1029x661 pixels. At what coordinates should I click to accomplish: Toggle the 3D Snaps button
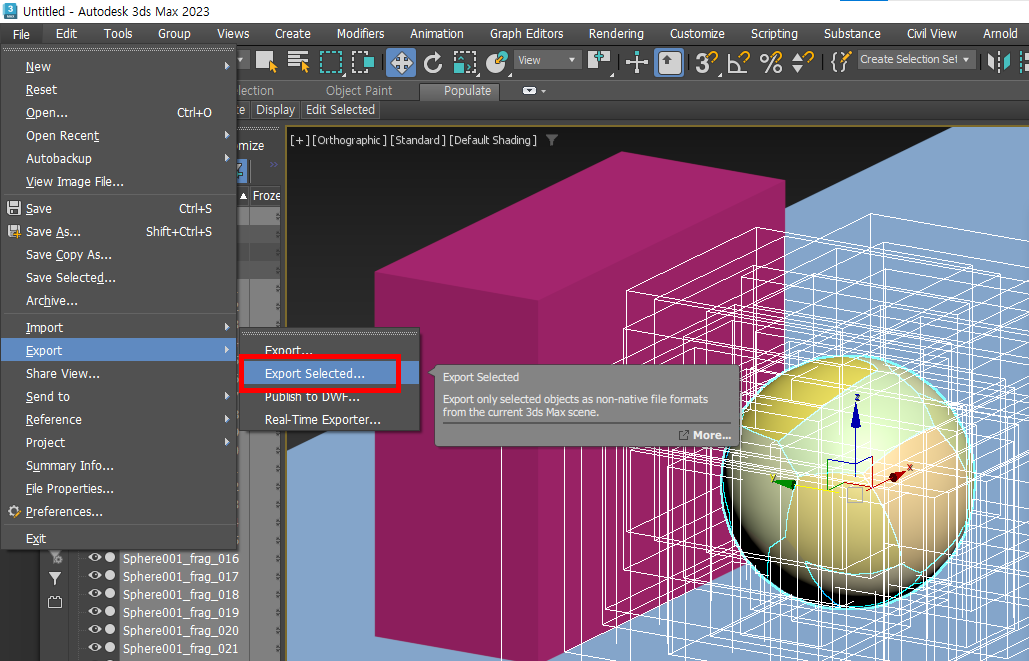point(706,62)
